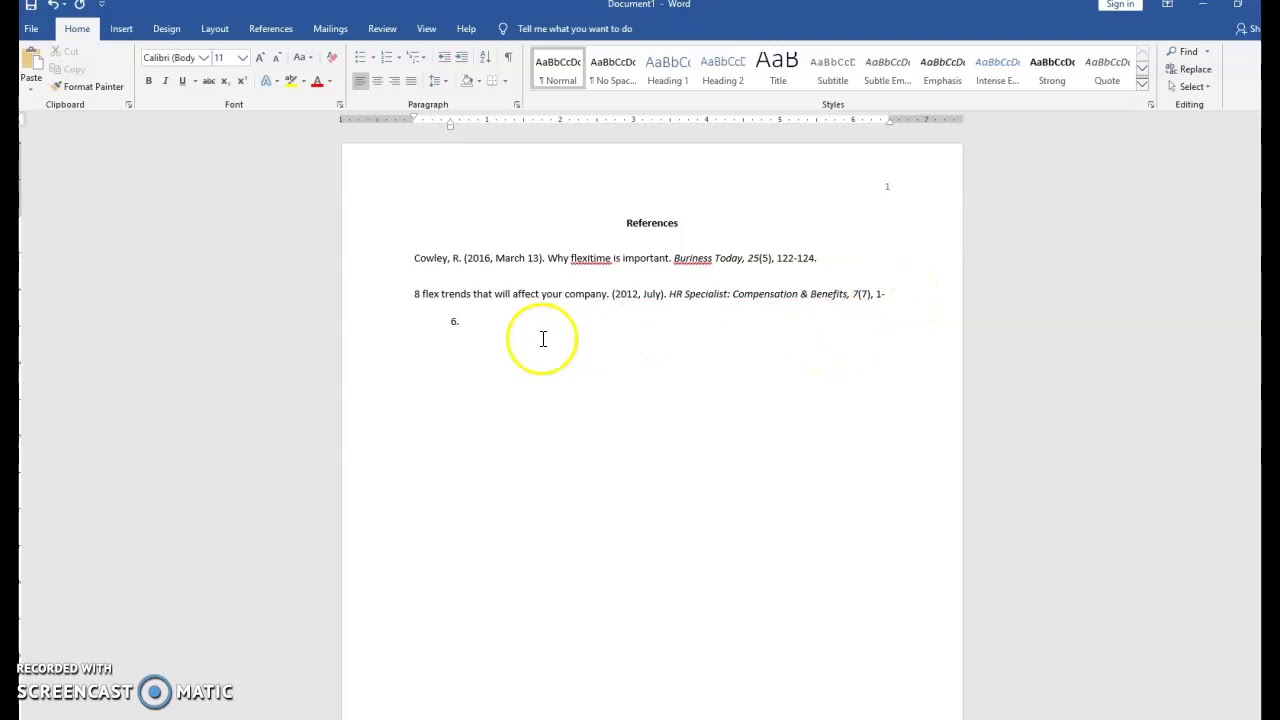Toggle Bold formatting
The height and width of the screenshot is (720, 1280).
coord(148,81)
